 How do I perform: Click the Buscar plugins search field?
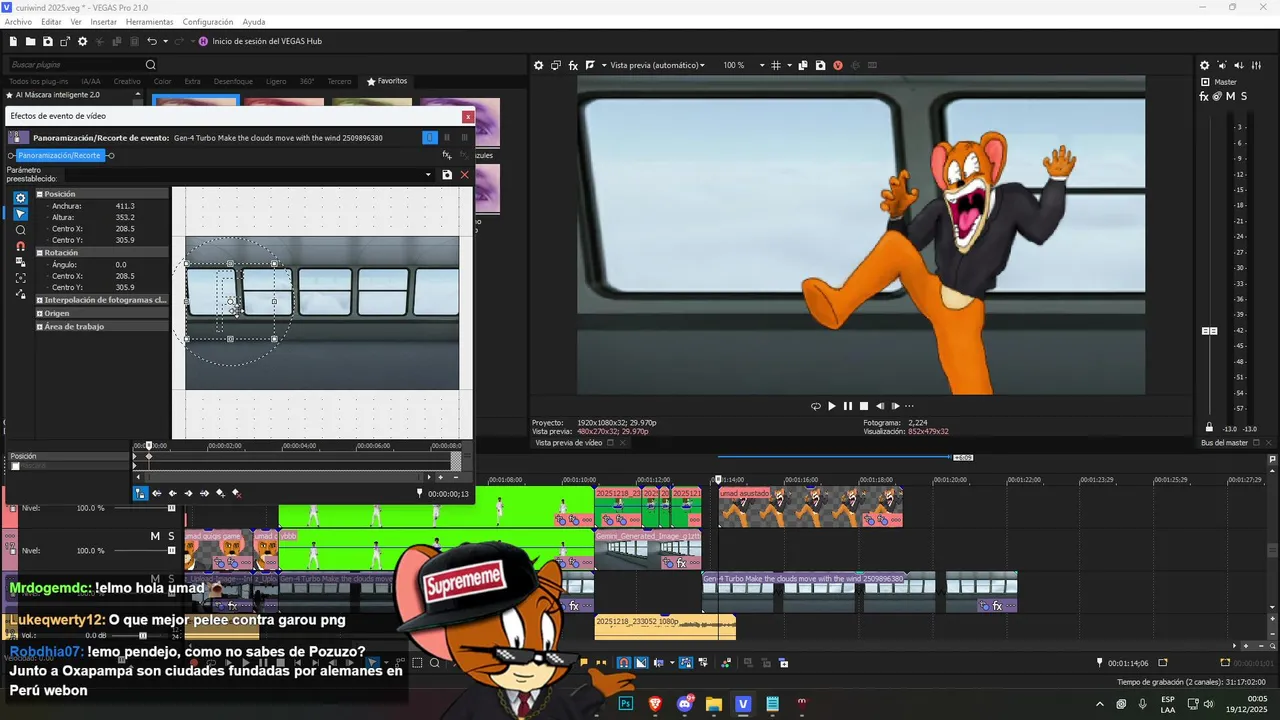[x=76, y=65]
